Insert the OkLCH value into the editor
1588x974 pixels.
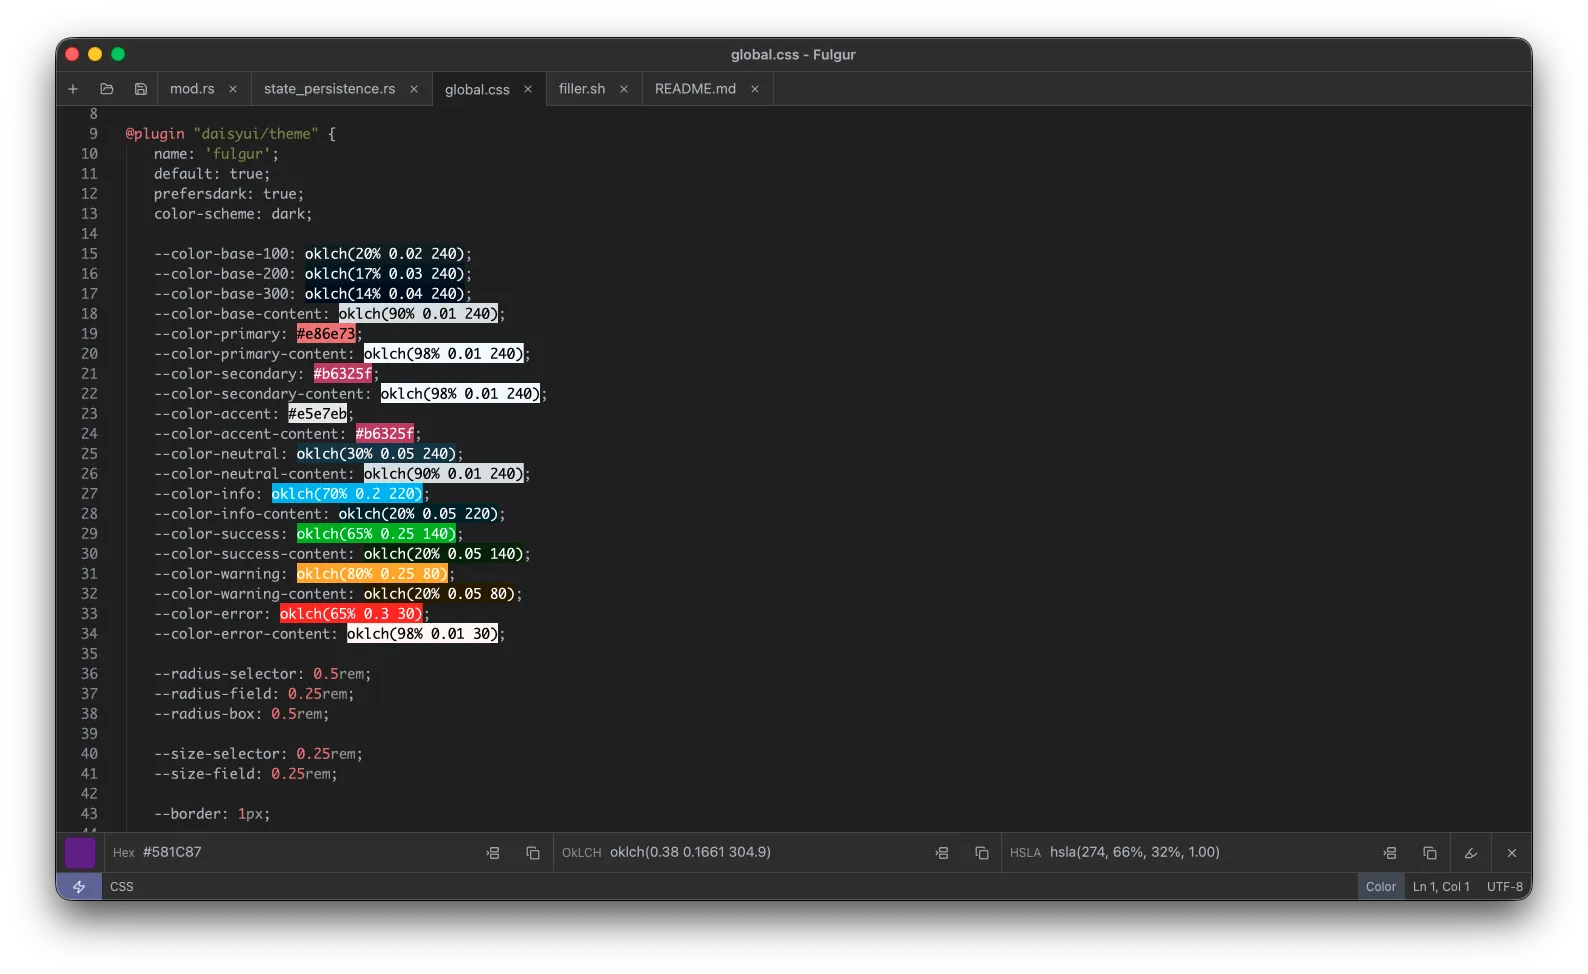pos(942,853)
